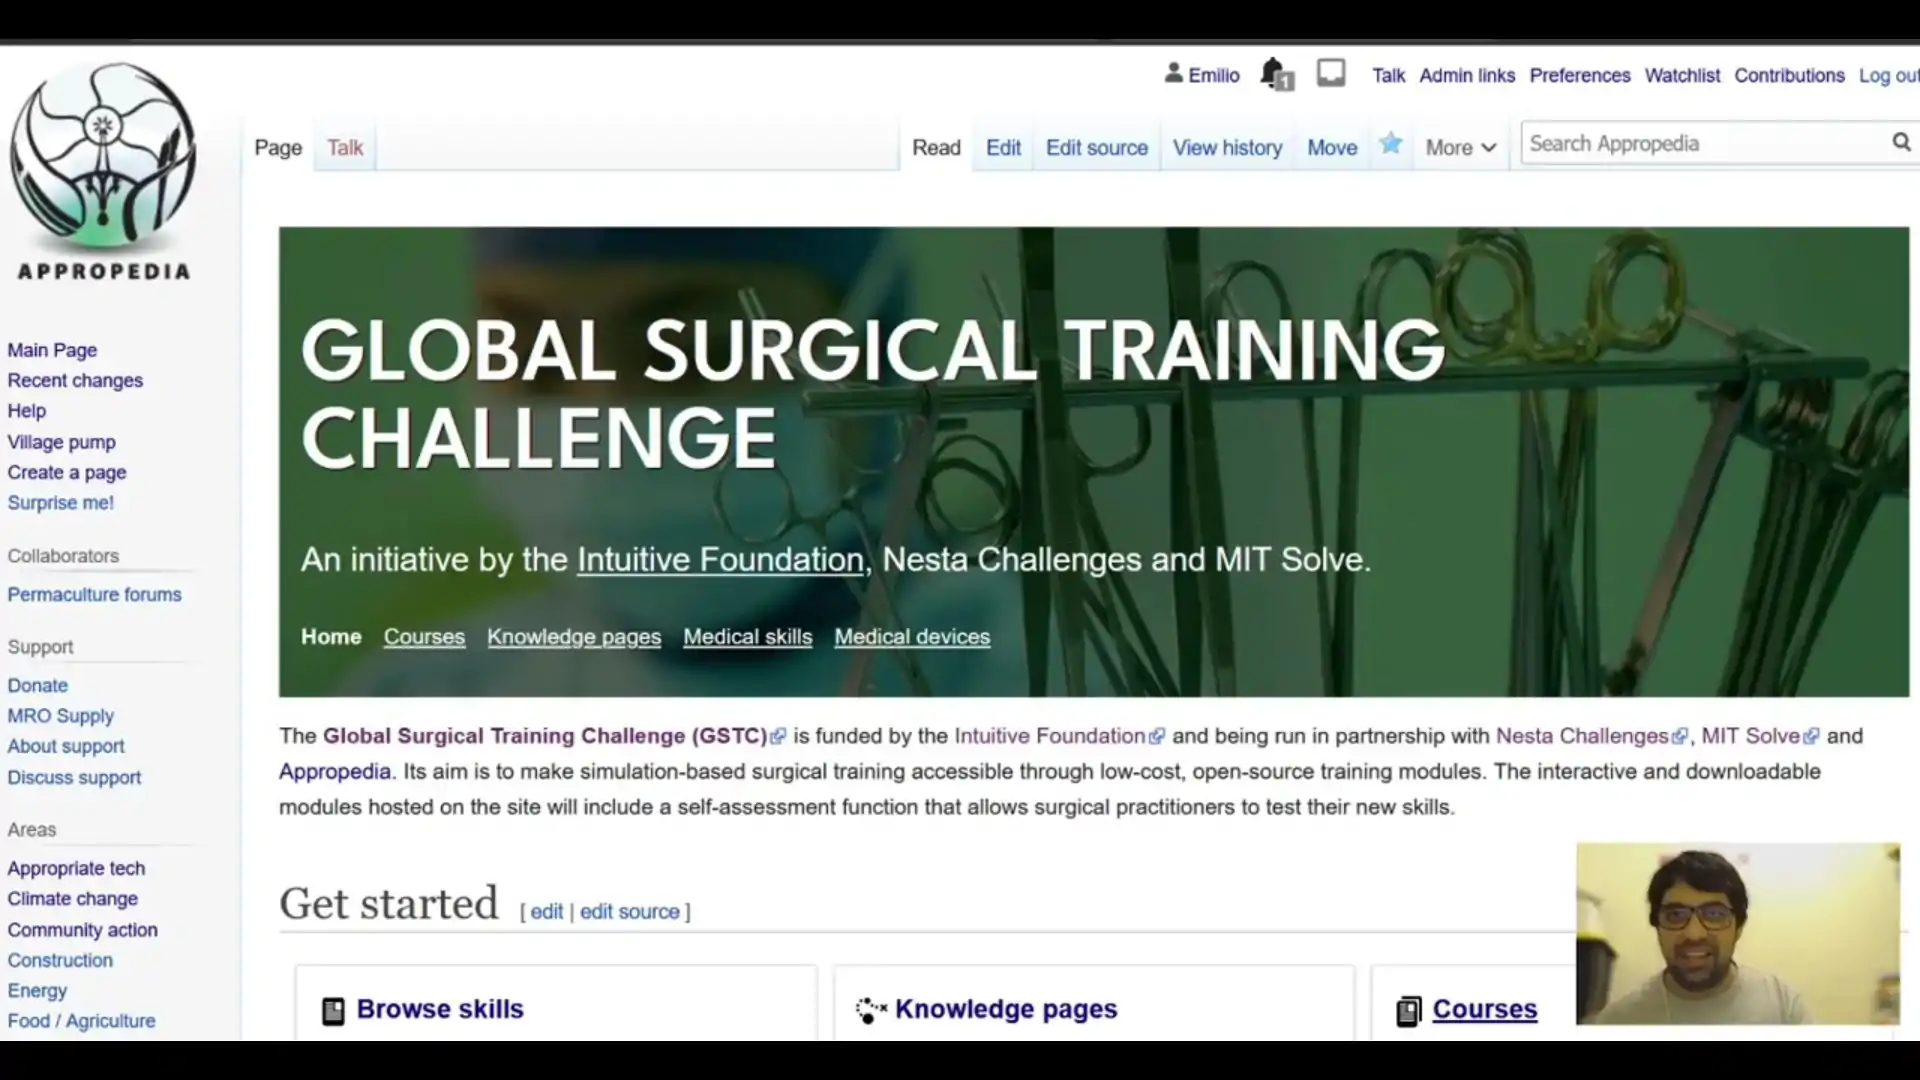1920x1080 pixels.
Task: Click the search magnifier icon
Action: tap(1900, 143)
